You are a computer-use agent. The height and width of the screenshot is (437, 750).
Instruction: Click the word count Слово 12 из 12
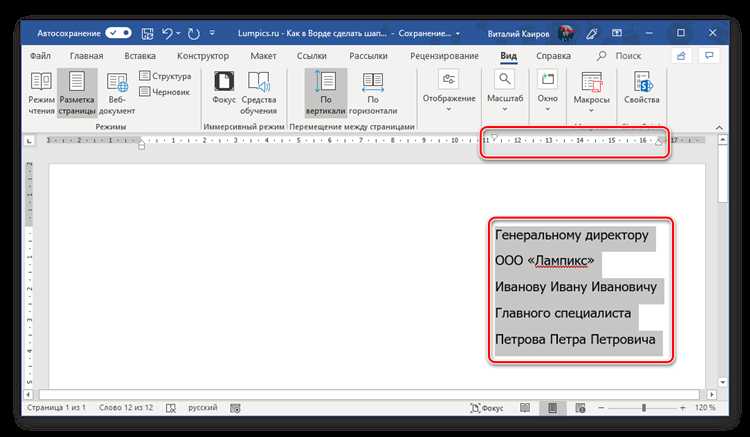(x=126, y=408)
